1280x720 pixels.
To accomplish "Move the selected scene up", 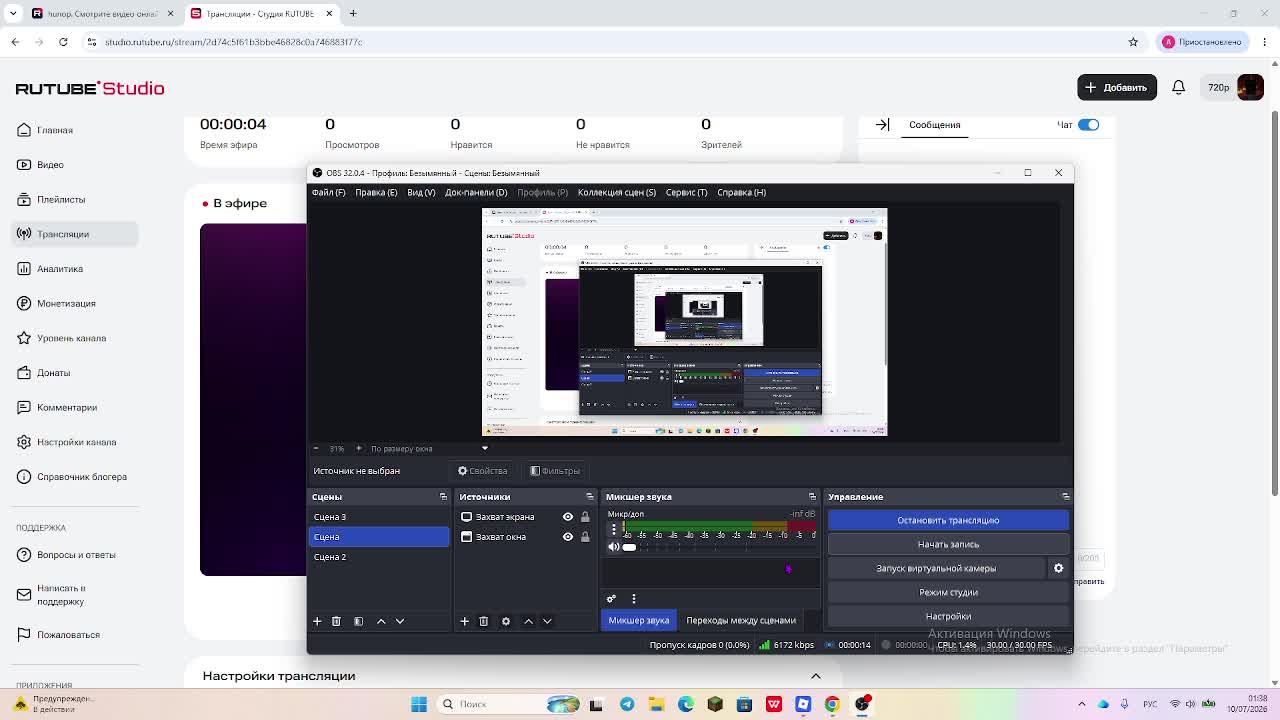I will [x=381, y=621].
